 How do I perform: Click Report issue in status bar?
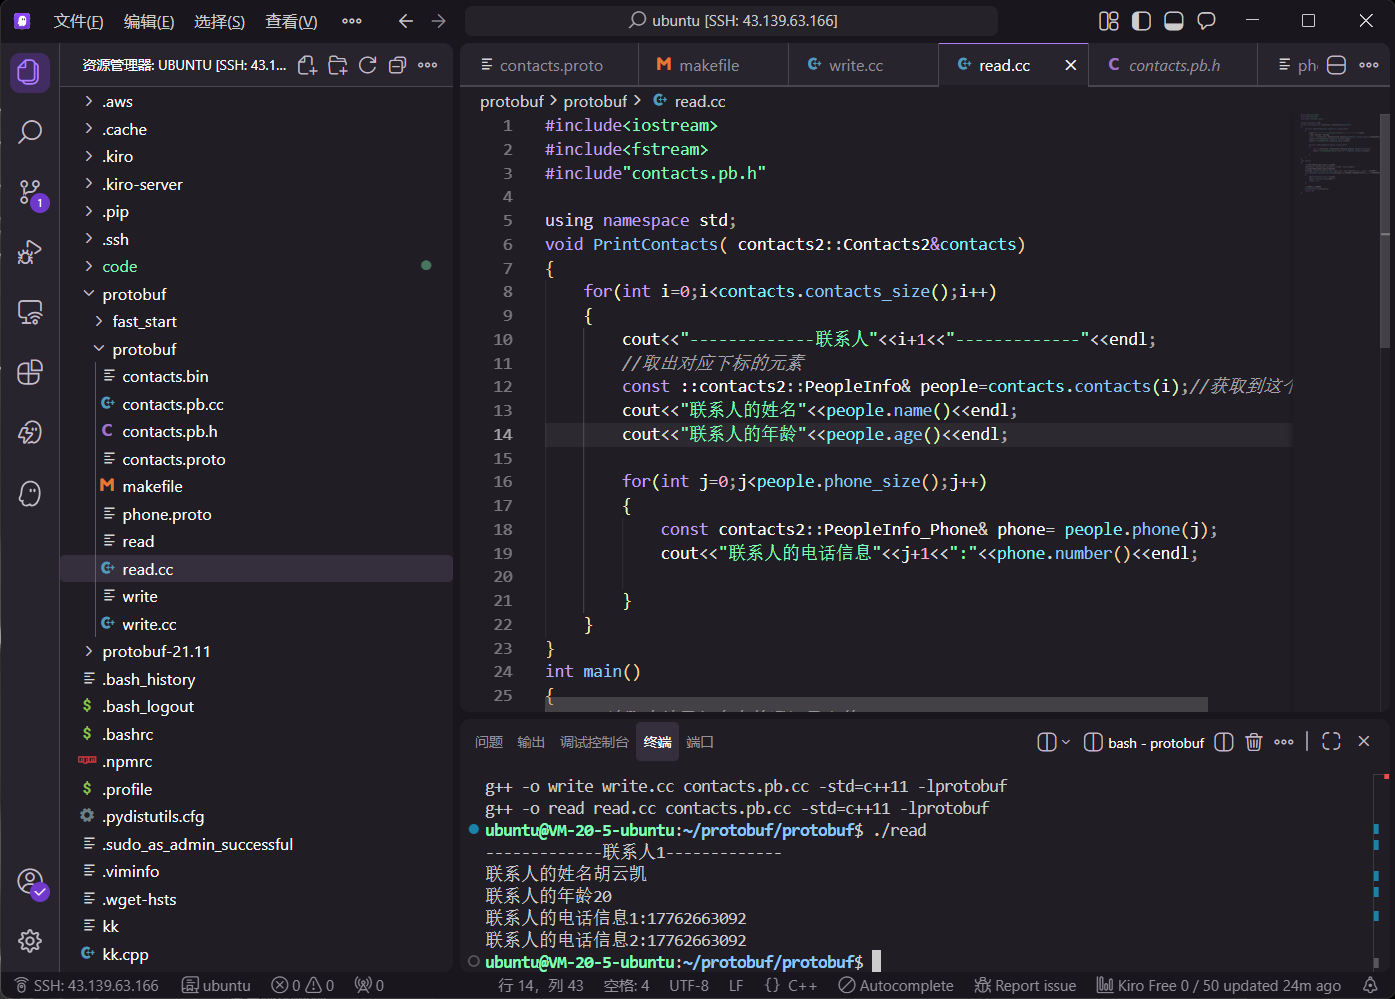click(x=1025, y=986)
